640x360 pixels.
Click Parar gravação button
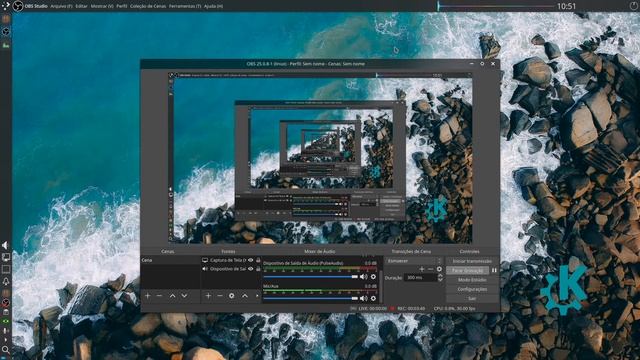point(468,270)
